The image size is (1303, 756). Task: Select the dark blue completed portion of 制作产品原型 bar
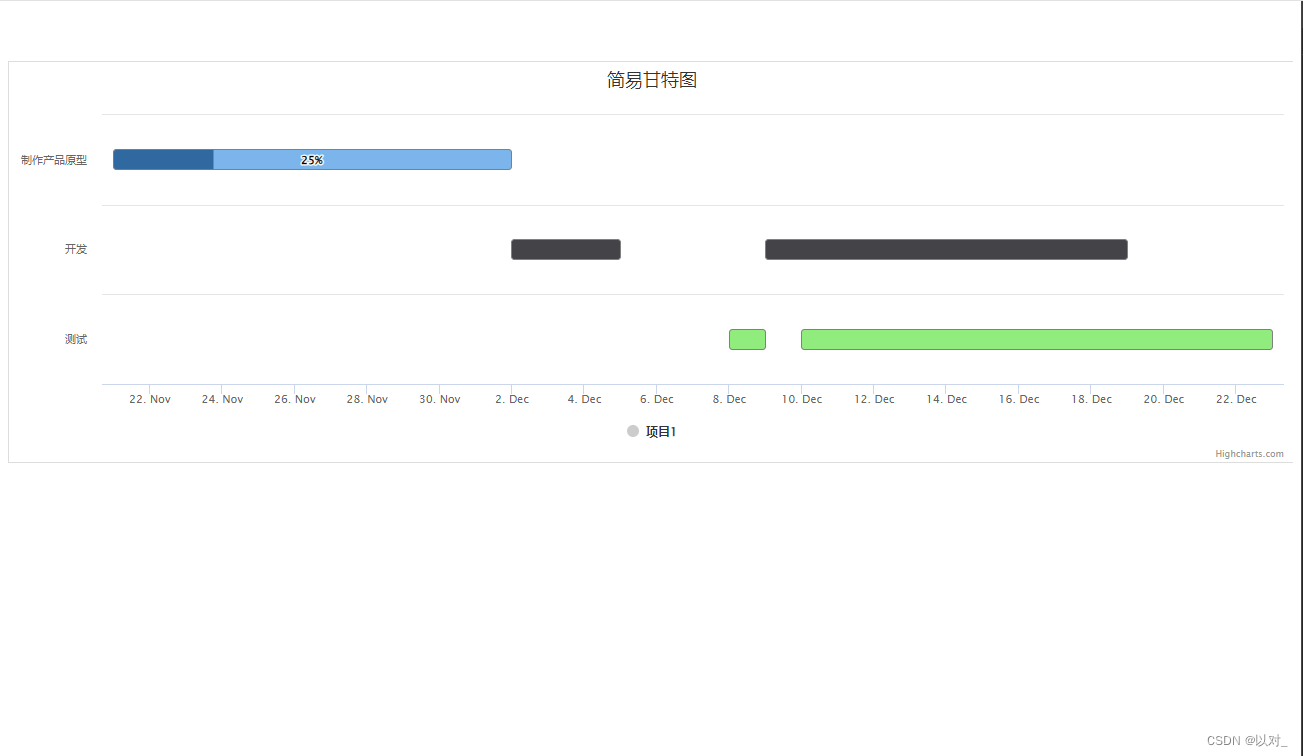click(x=163, y=160)
